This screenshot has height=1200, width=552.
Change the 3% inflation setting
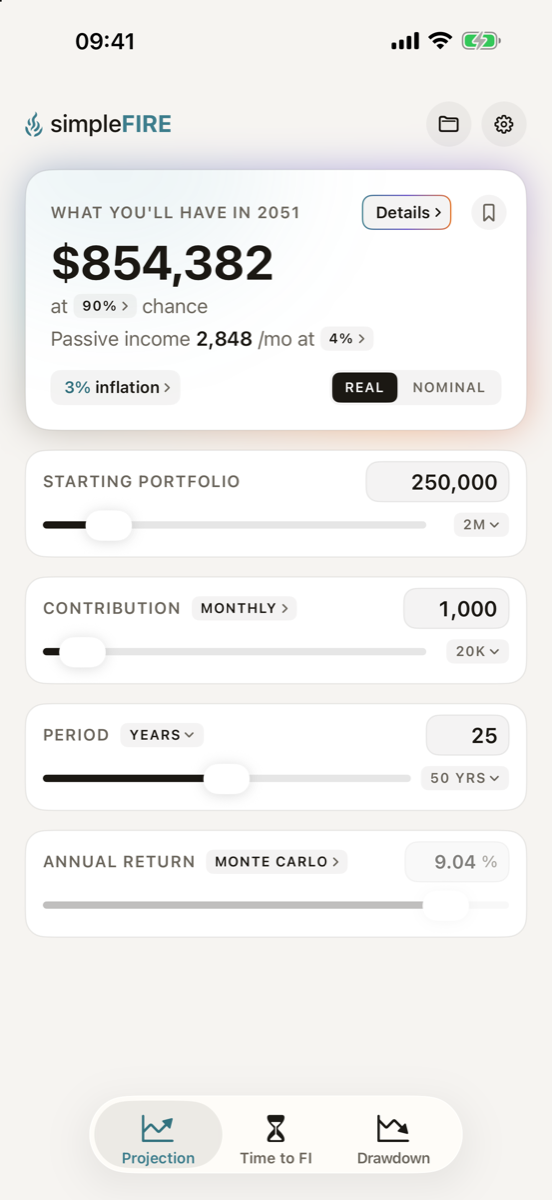pos(116,387)
